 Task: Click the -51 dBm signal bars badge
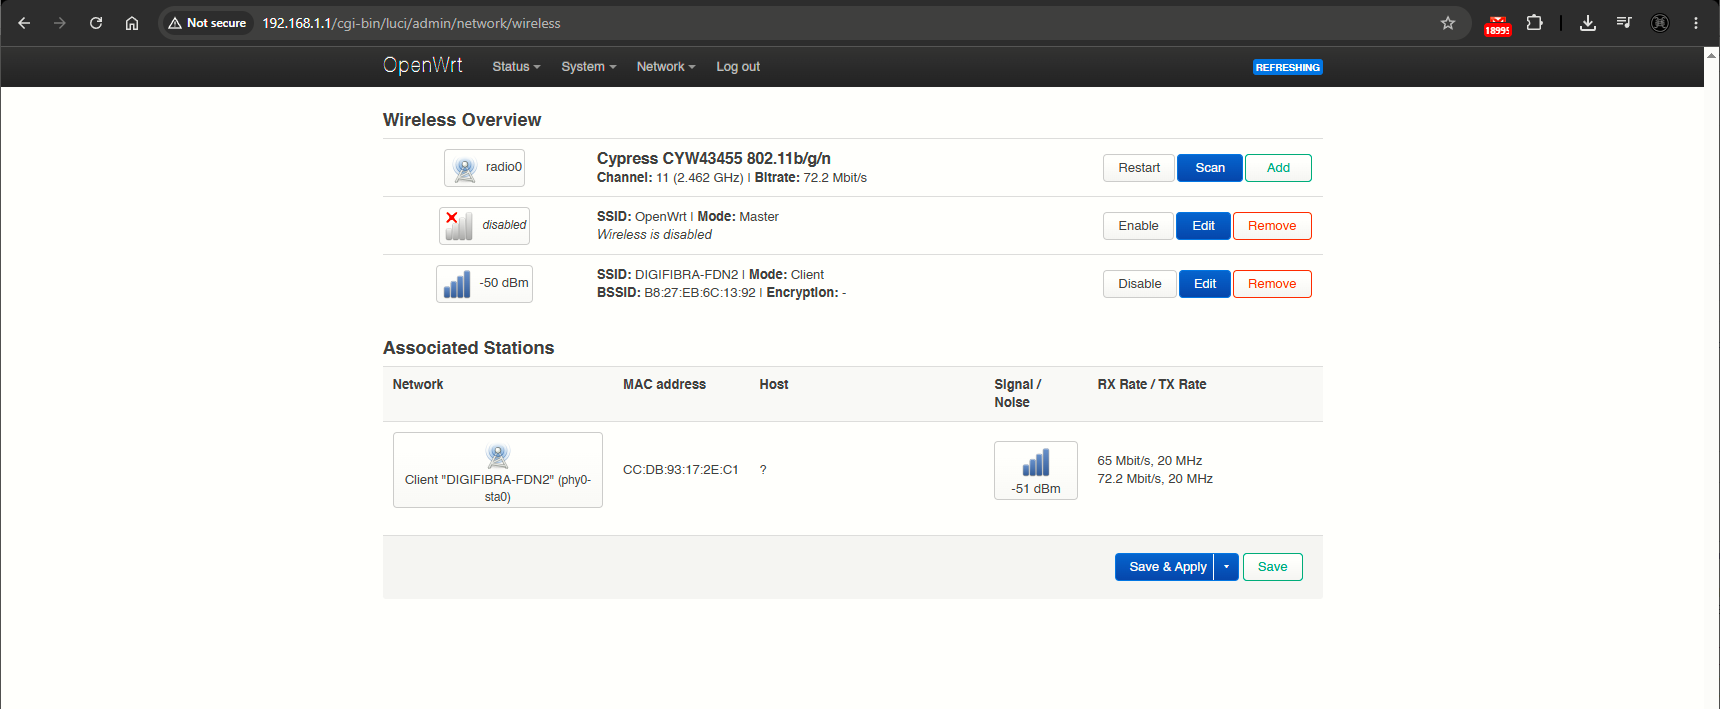point(1036,470)
